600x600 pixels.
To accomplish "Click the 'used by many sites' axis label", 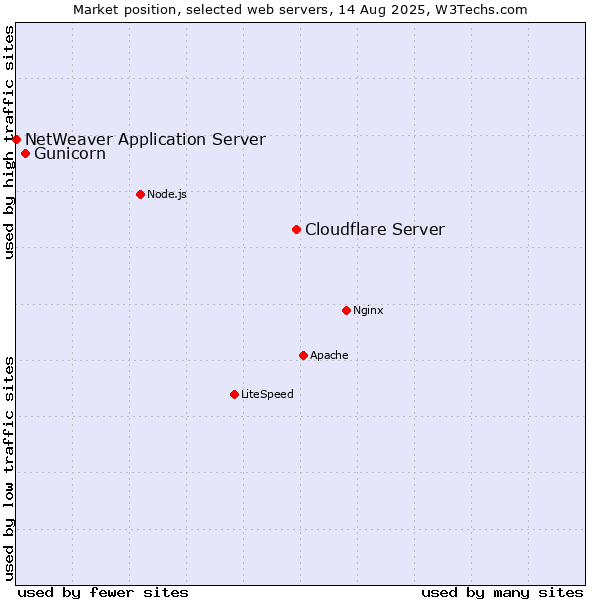I will point(502,593).
